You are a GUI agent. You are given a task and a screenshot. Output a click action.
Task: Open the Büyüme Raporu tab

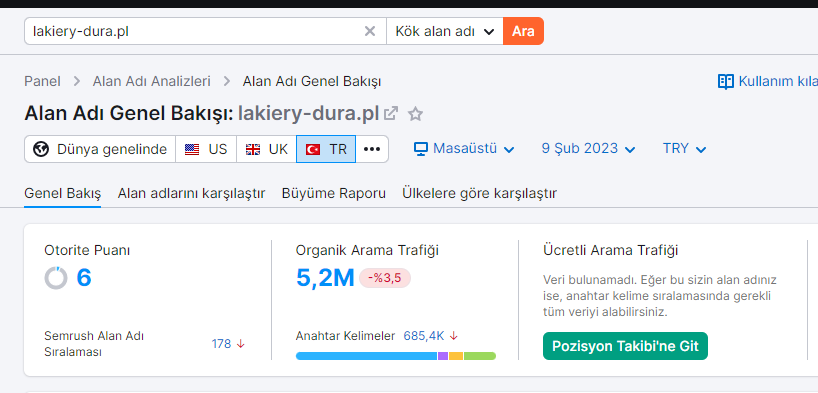[334, 194]
